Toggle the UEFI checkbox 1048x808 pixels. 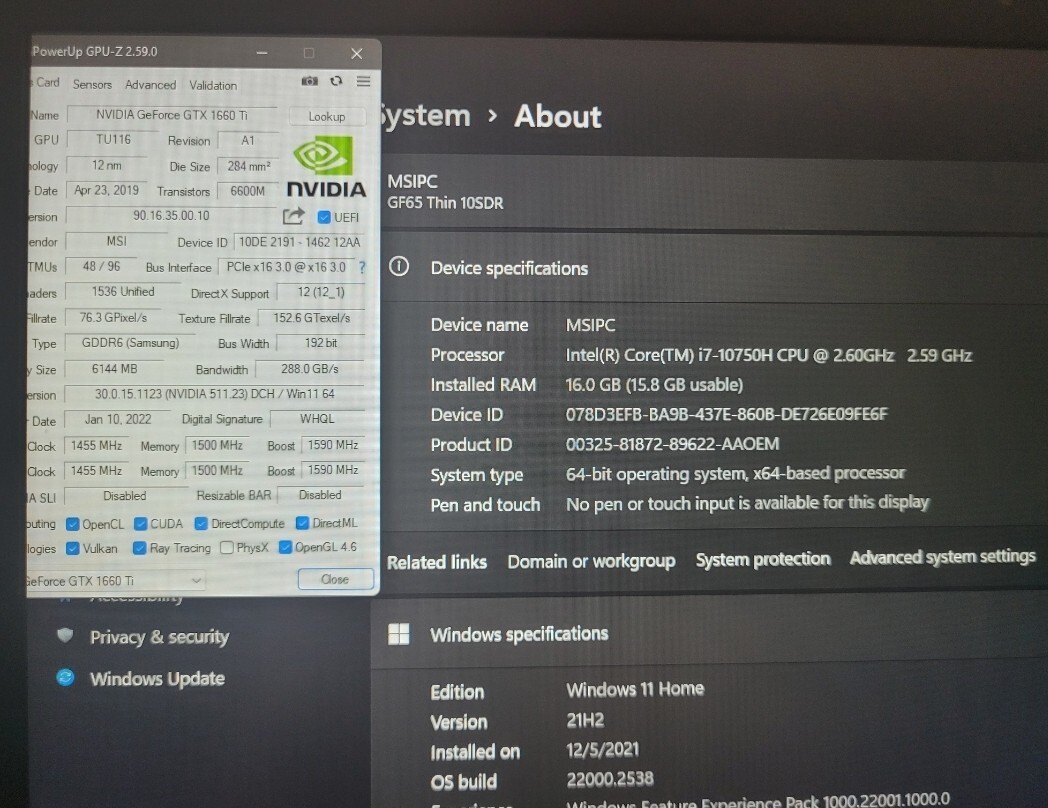pos(324,217)
